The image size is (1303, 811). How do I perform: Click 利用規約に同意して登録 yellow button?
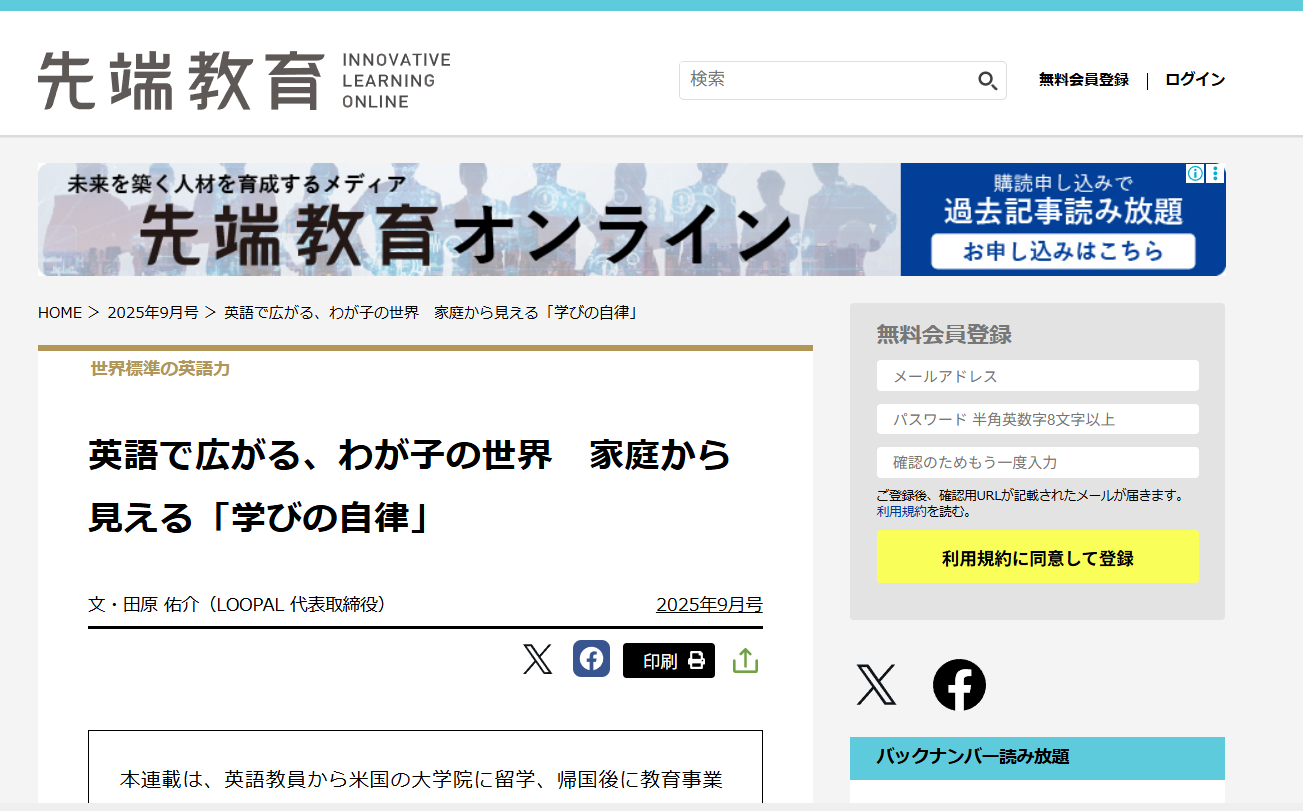click(x=1037, y=557)
